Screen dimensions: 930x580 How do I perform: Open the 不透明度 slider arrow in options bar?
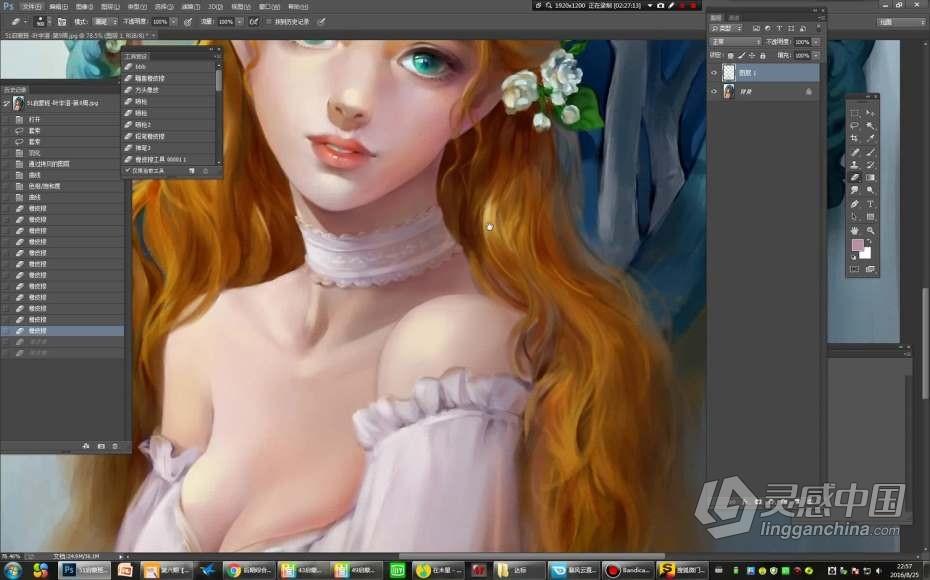[174, 21]
